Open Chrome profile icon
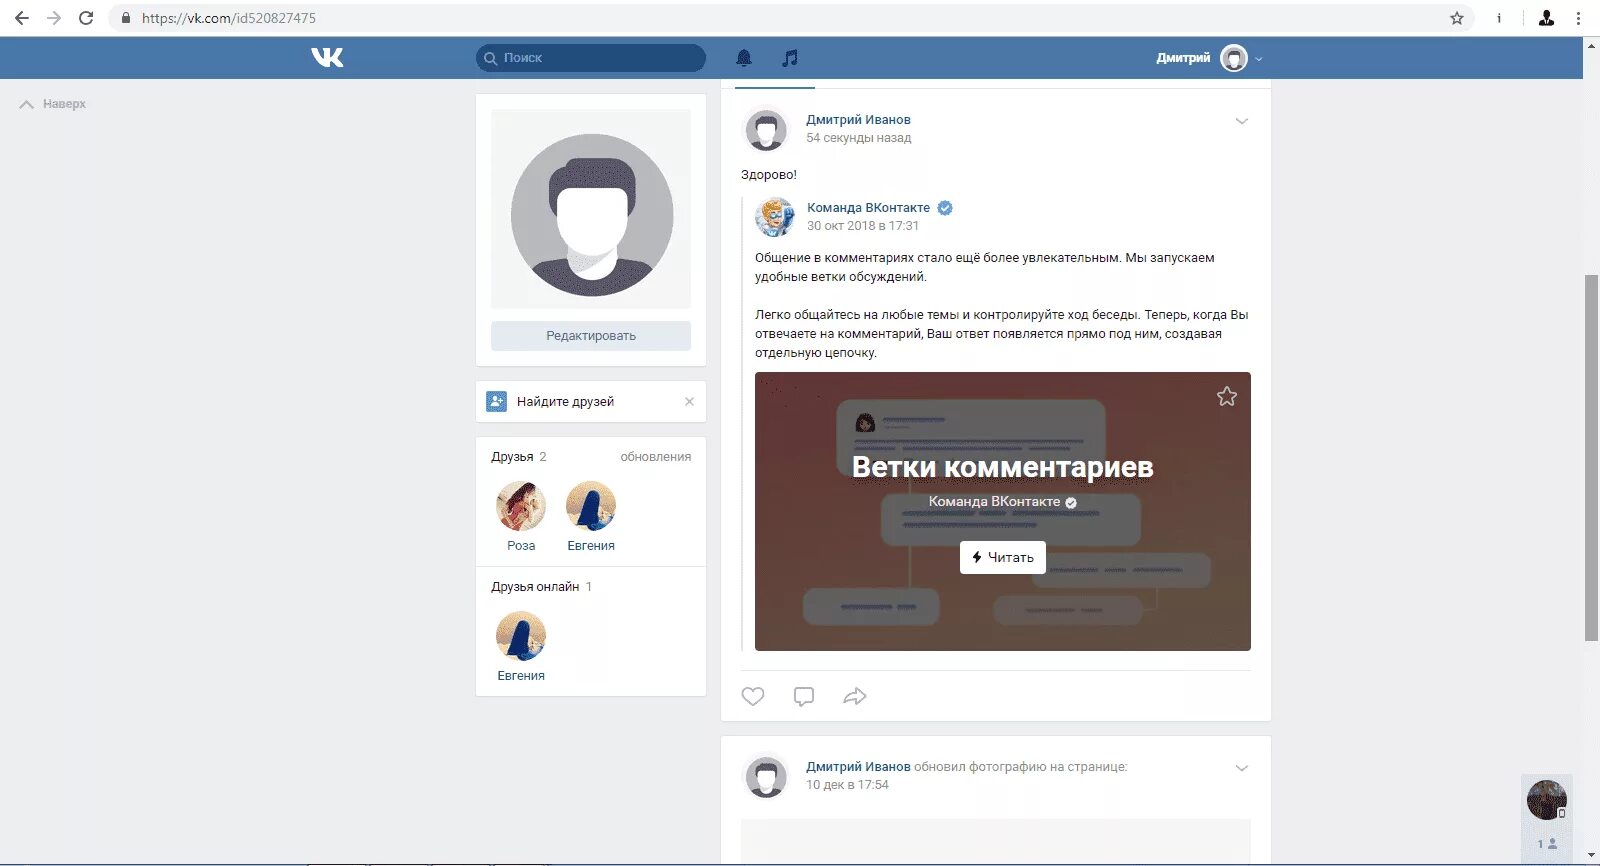1600x866 pixels. click(x=1546, y=18)
